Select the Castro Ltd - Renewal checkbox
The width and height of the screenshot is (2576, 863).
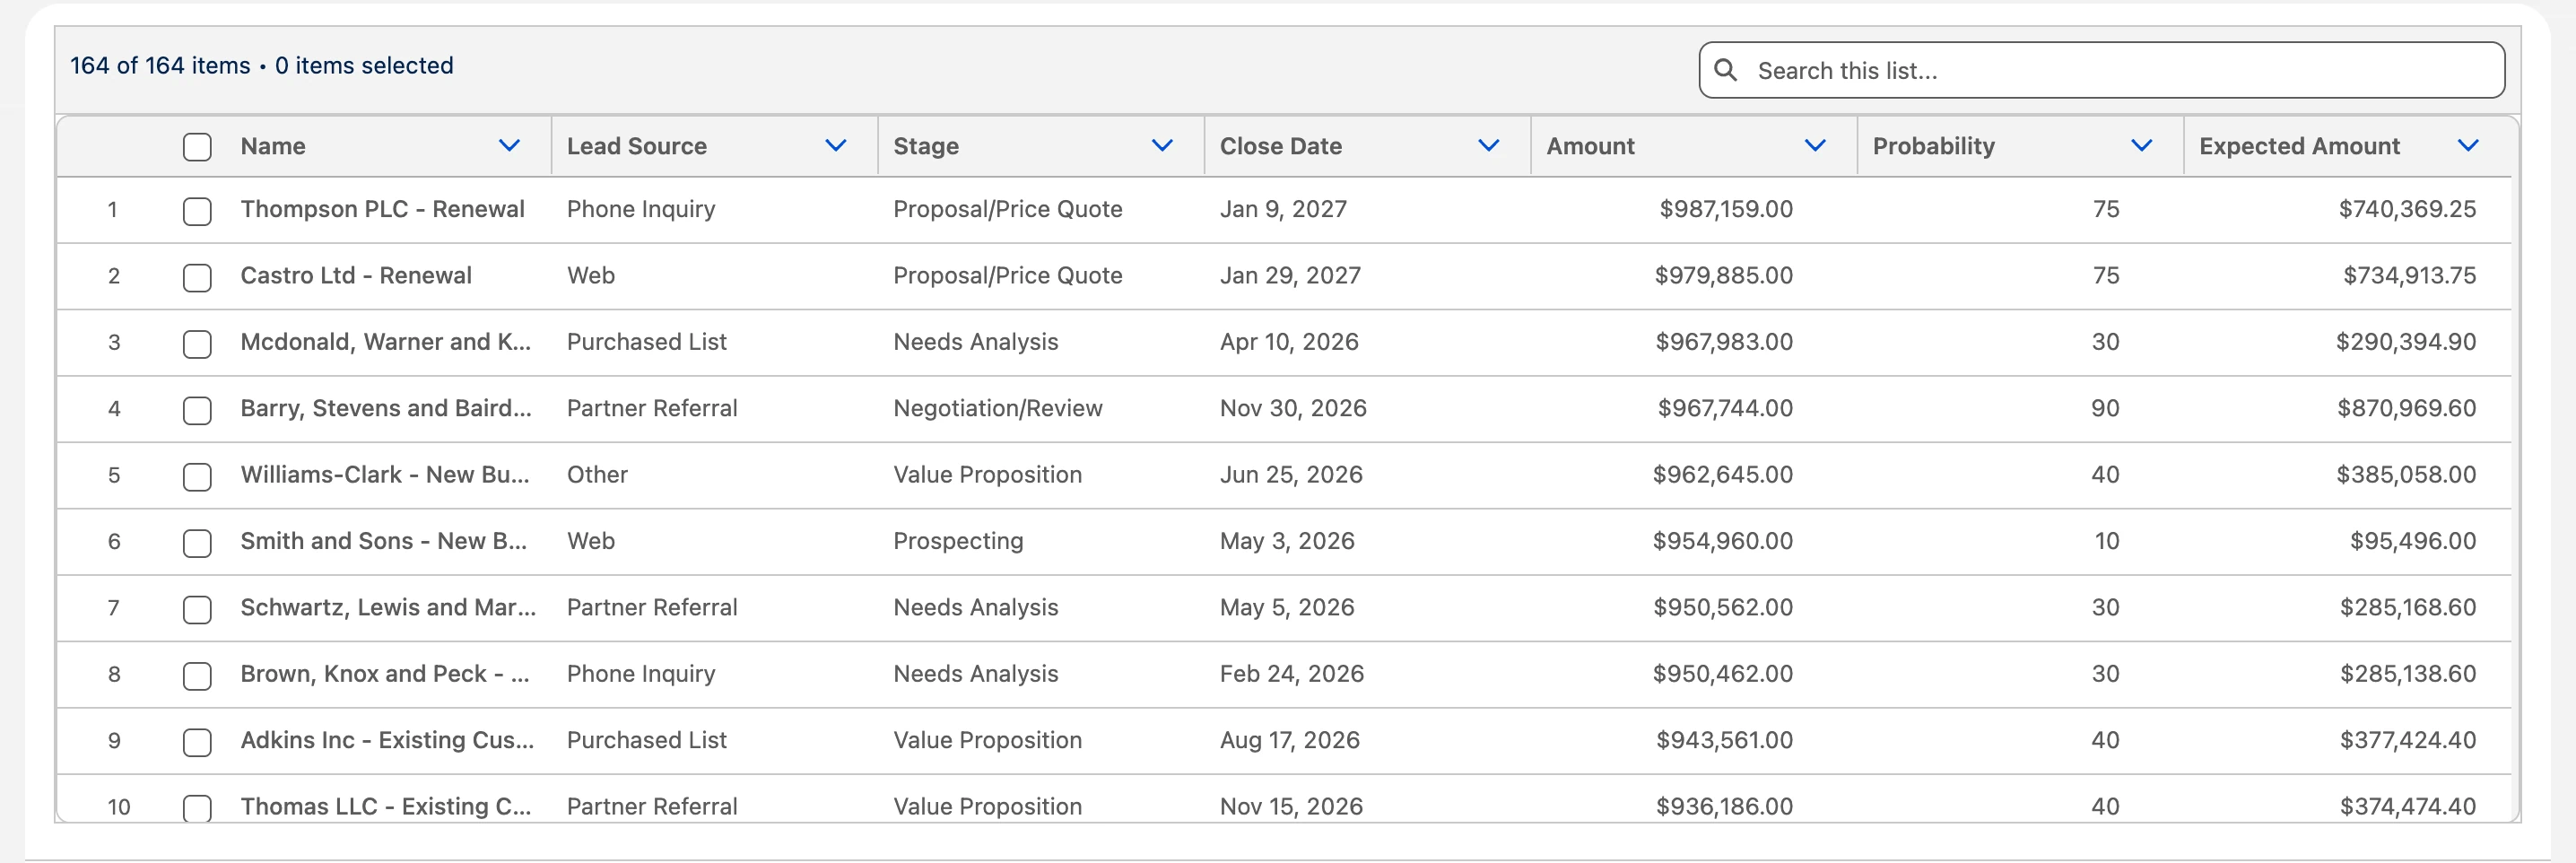tap(197, 277)
